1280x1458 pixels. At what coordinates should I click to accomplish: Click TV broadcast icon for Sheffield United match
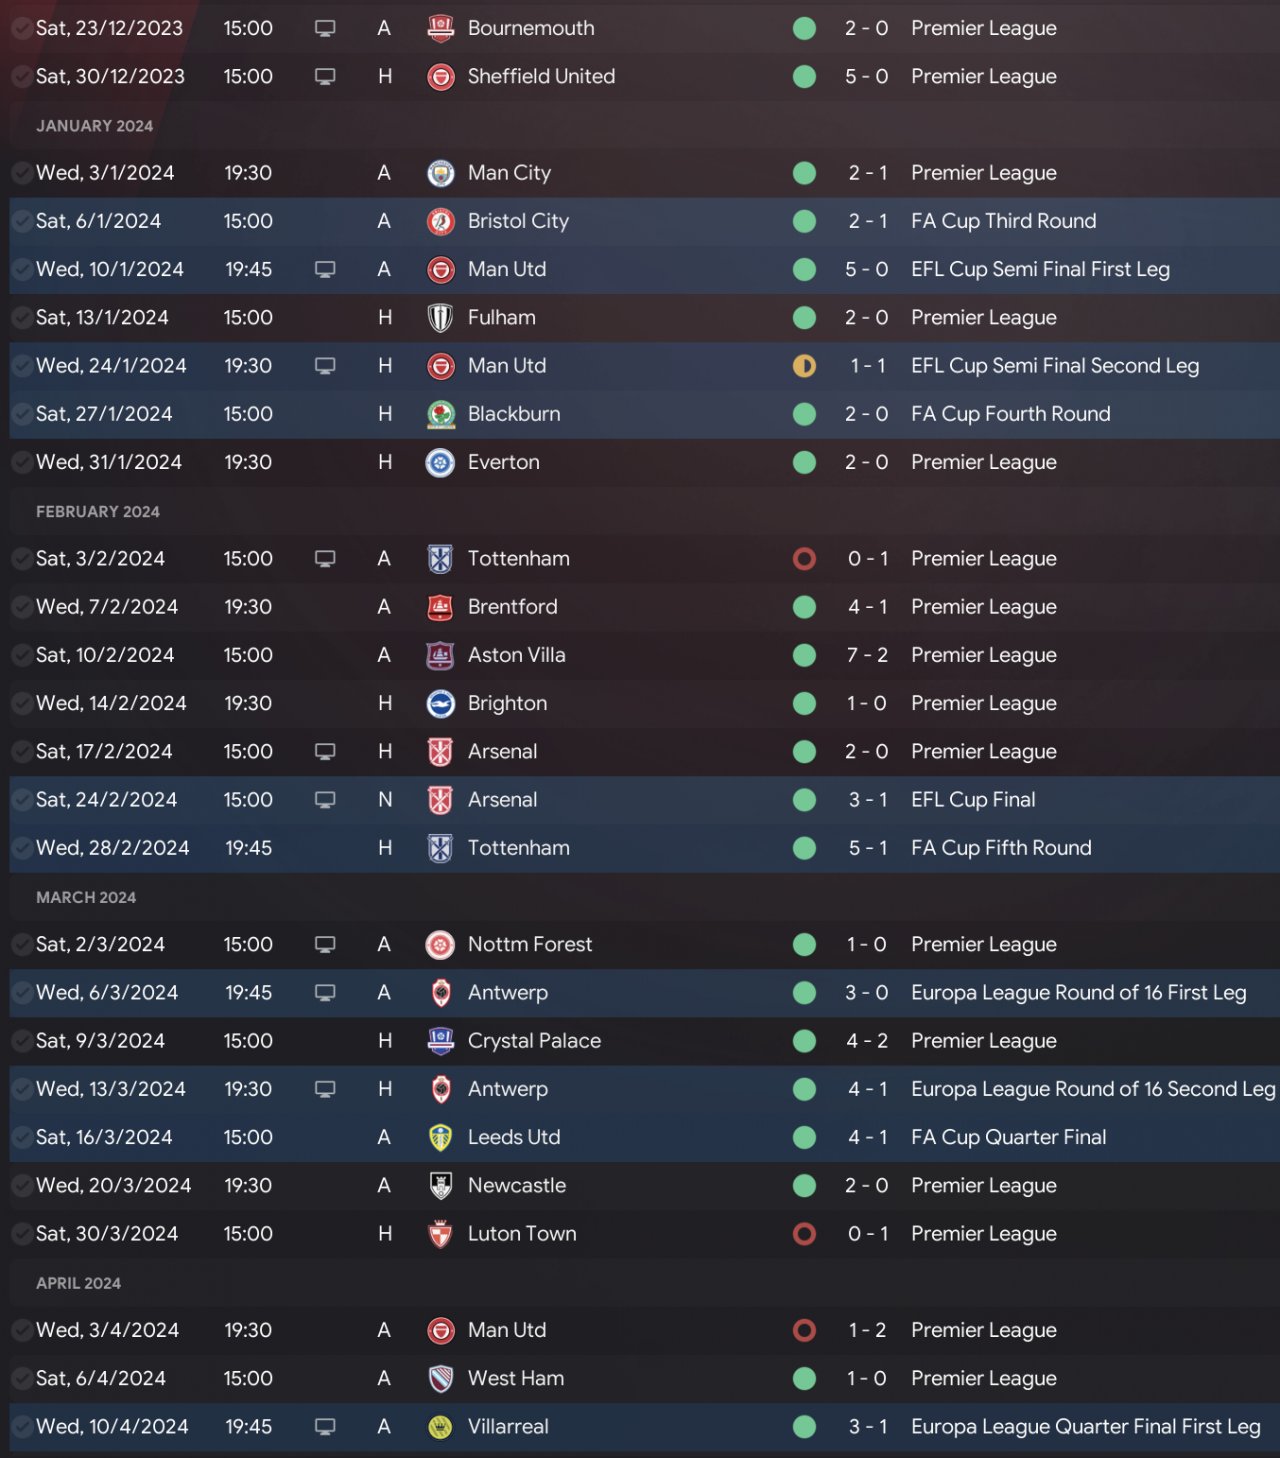(x=325, y=77)
